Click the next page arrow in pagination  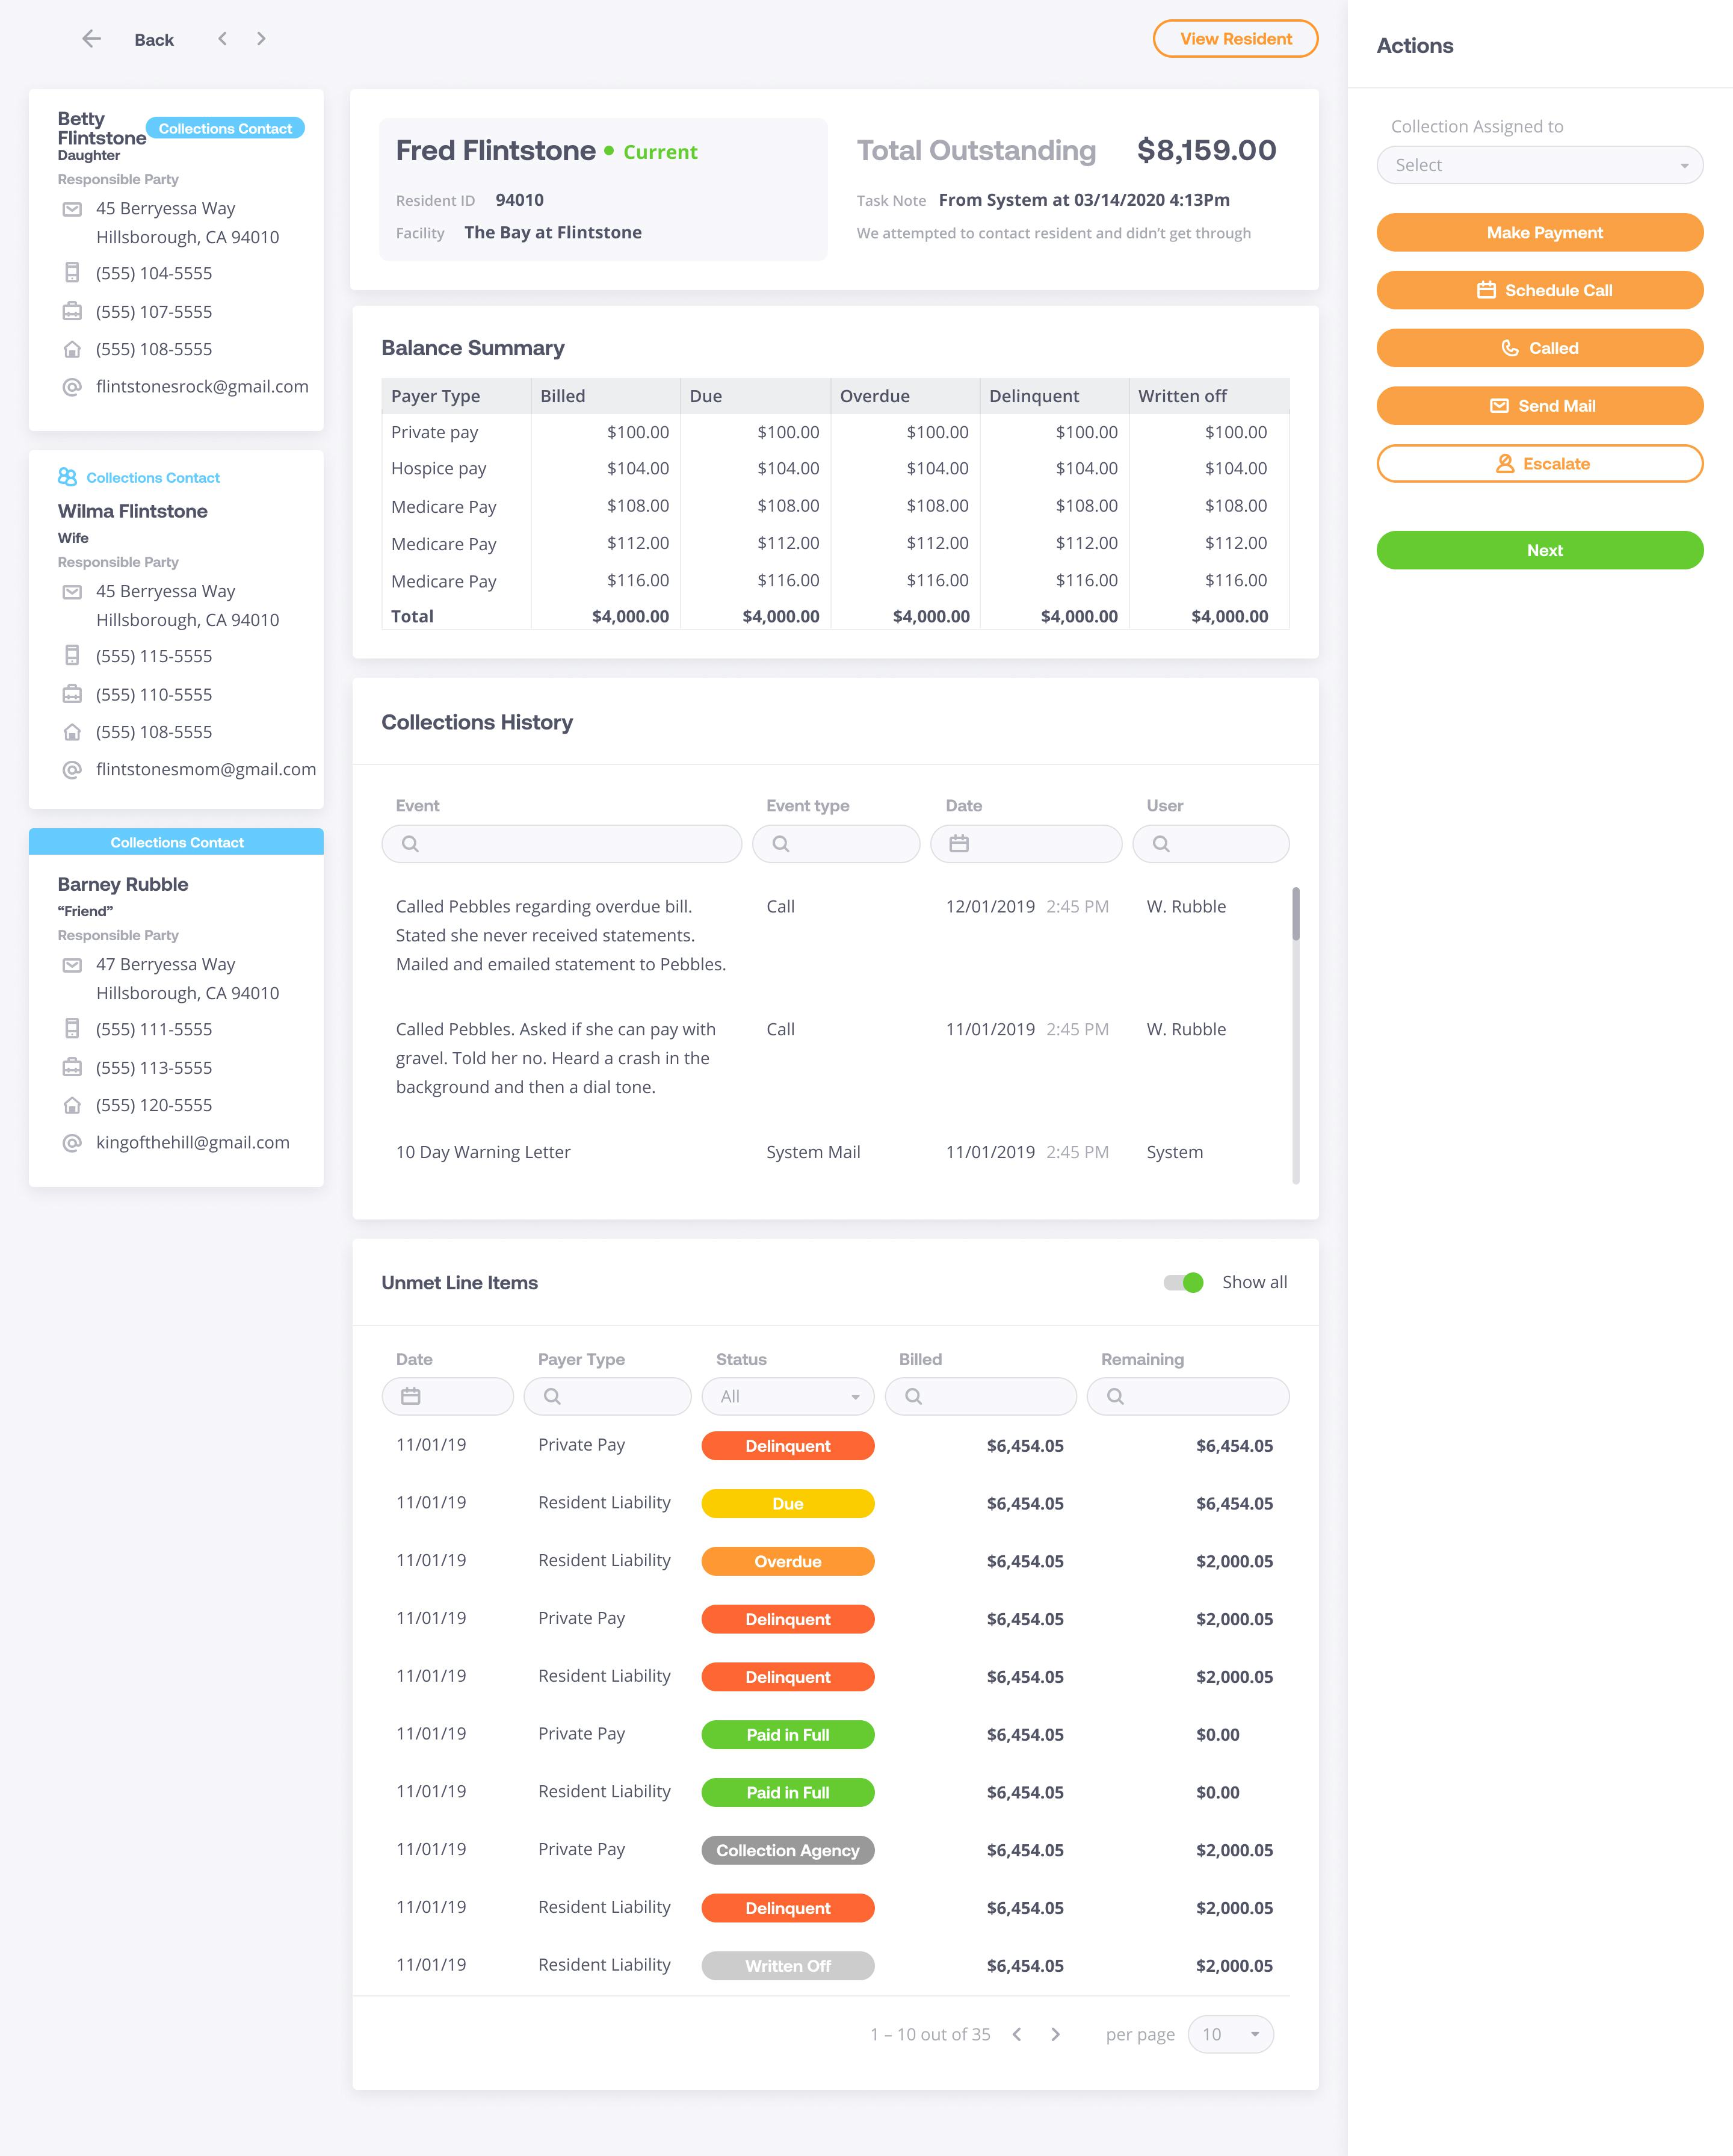click(1055, 2034)
